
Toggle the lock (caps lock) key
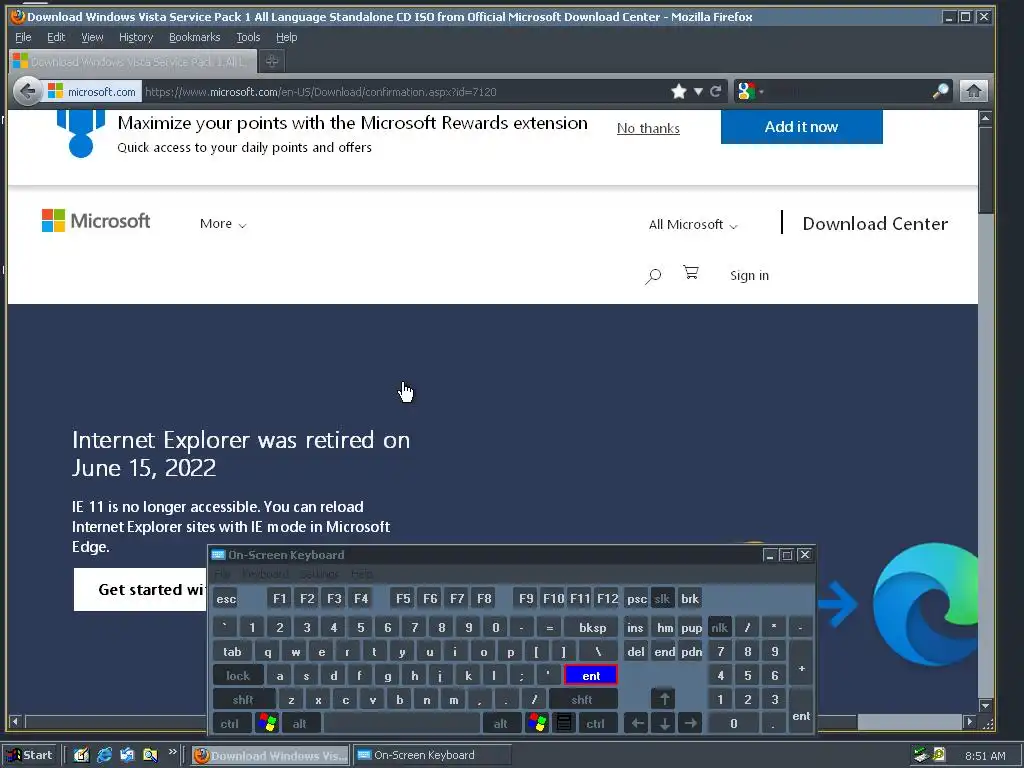pos(238,675)
